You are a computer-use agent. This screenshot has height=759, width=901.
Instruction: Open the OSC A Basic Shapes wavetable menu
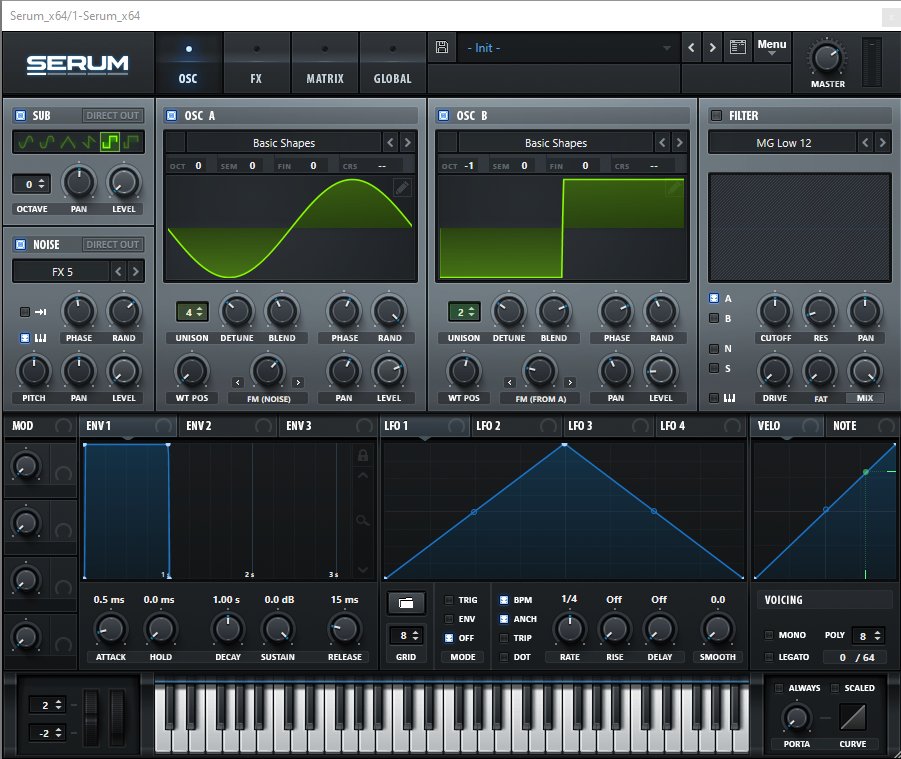click(x=284, y=142)
